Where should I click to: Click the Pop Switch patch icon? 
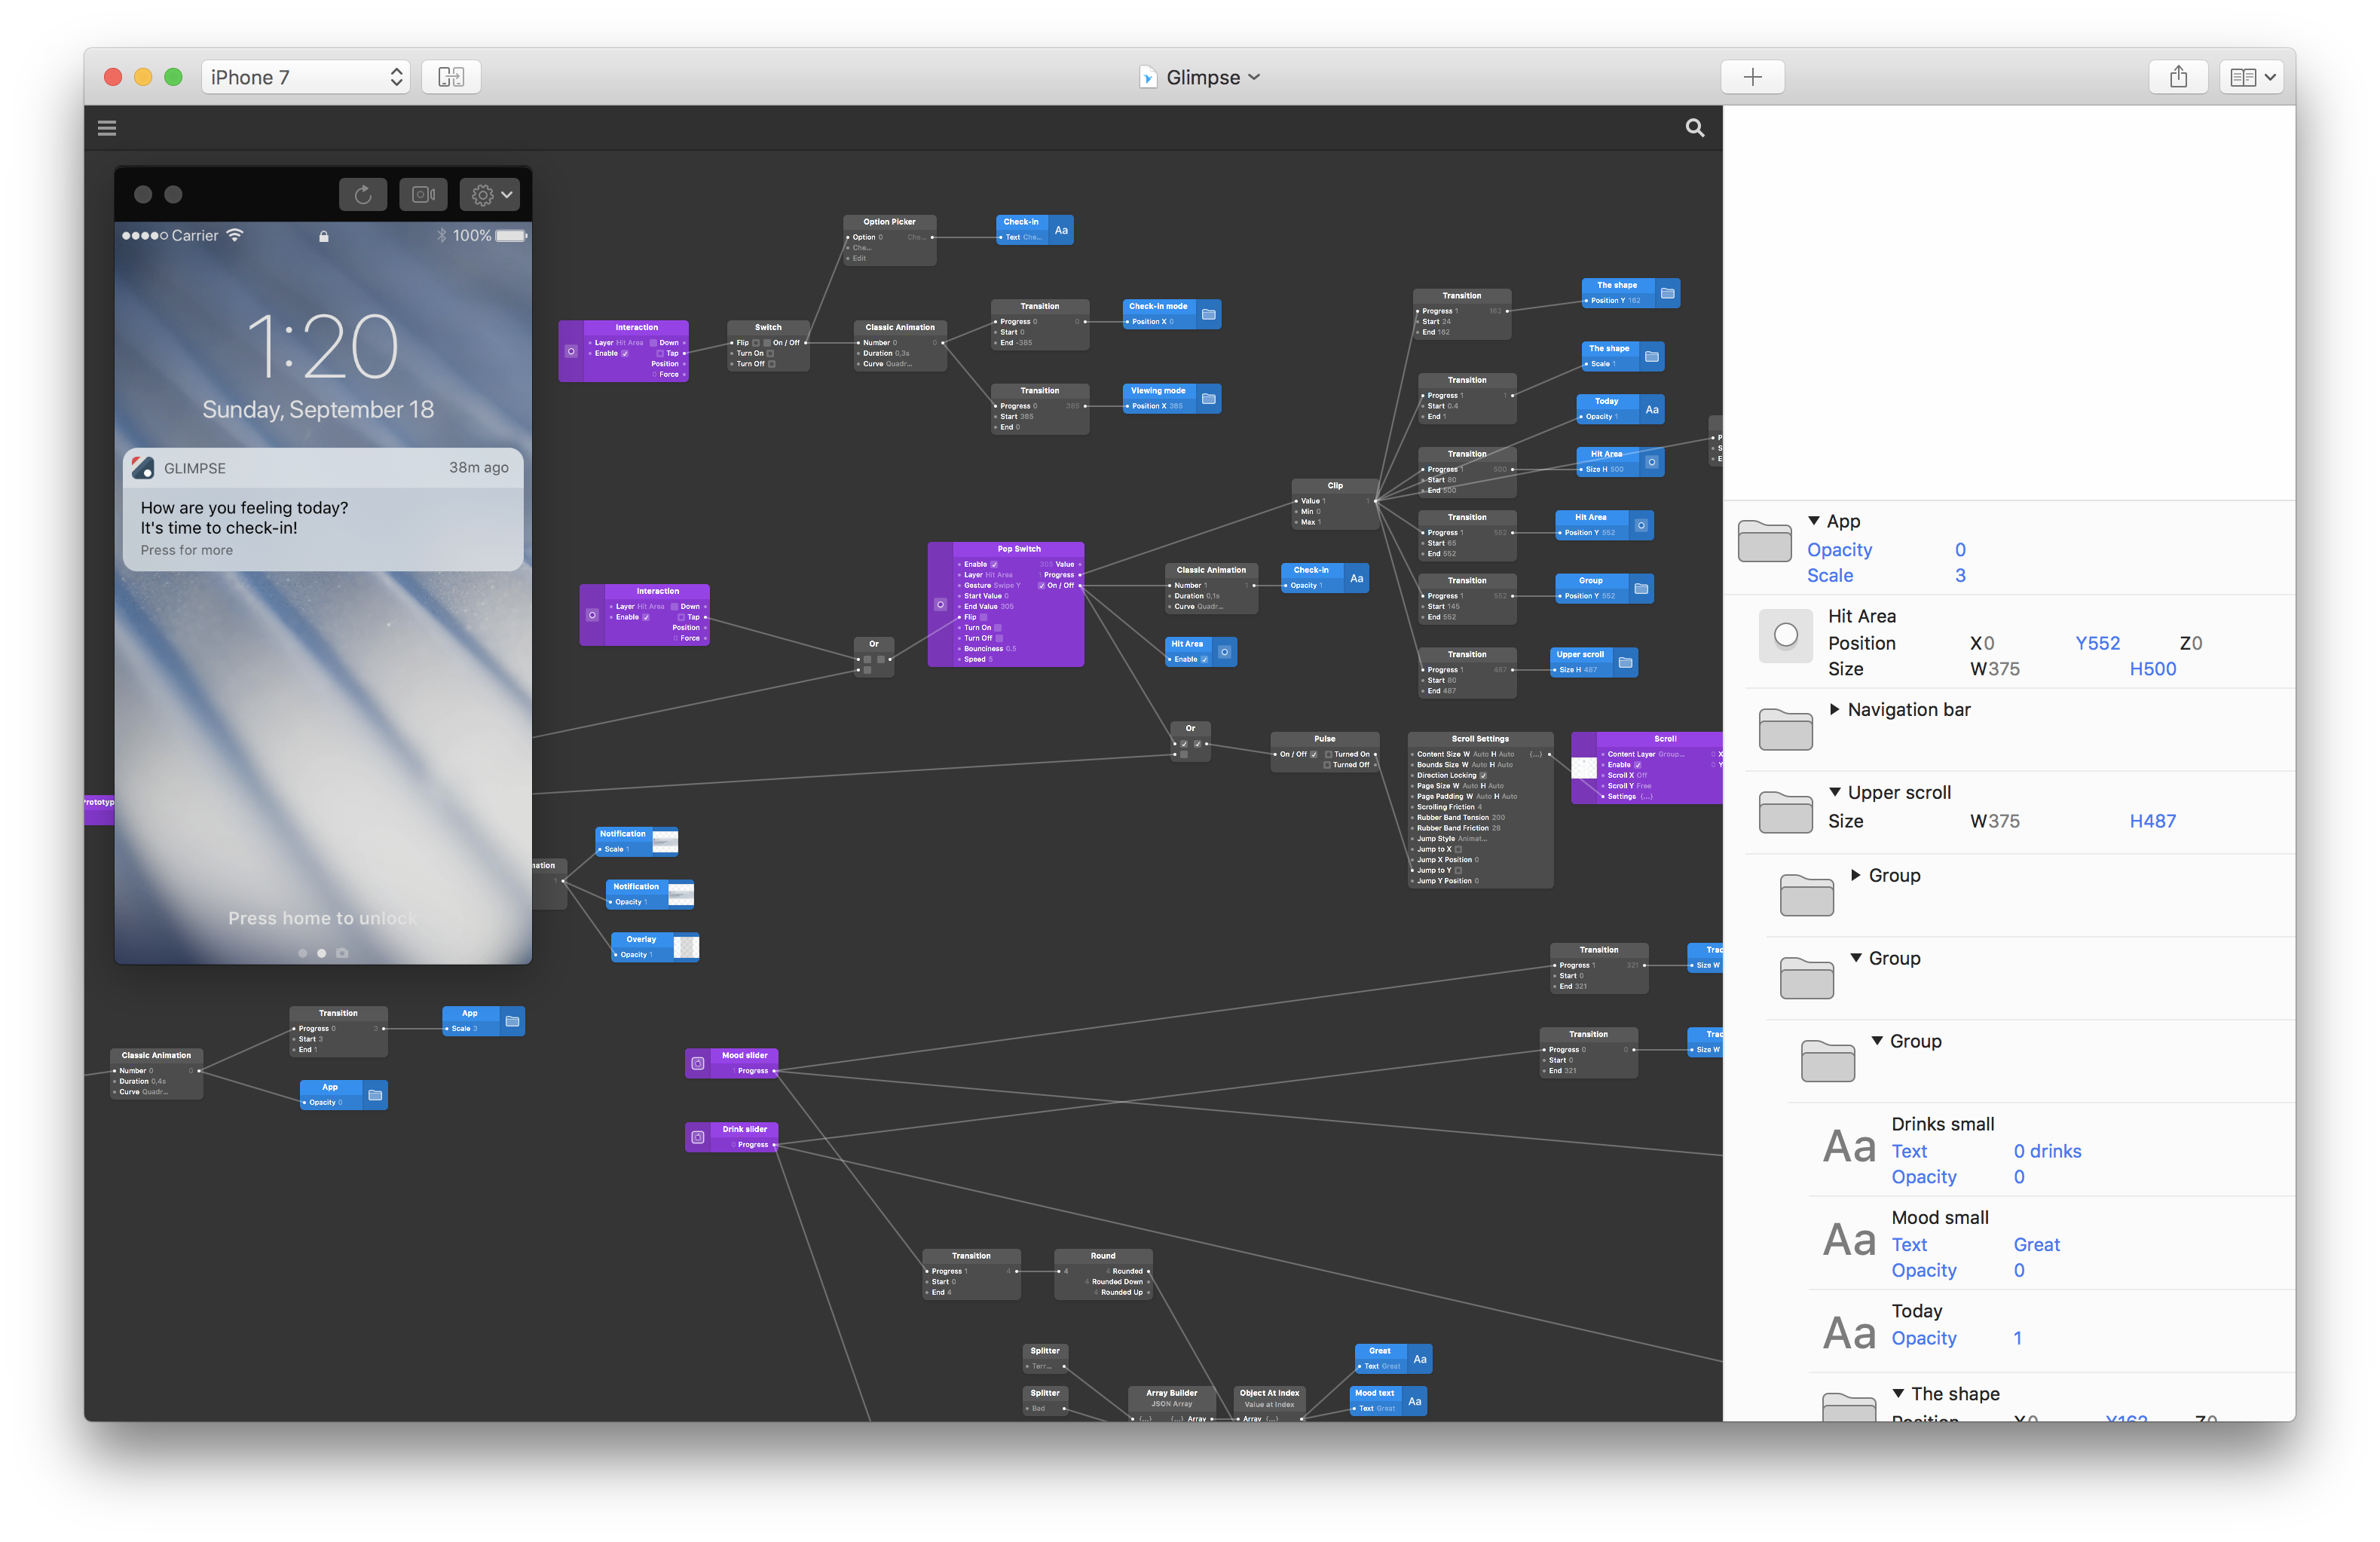[940, 604]
